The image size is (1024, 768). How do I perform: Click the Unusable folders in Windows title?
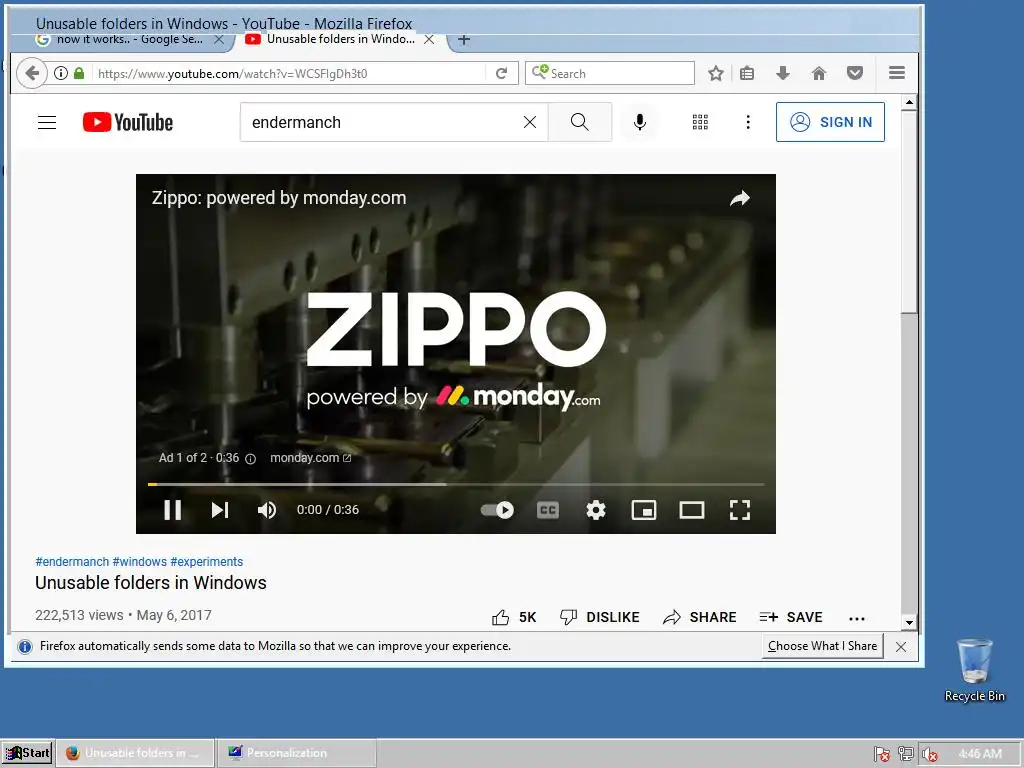pos(151,583)
